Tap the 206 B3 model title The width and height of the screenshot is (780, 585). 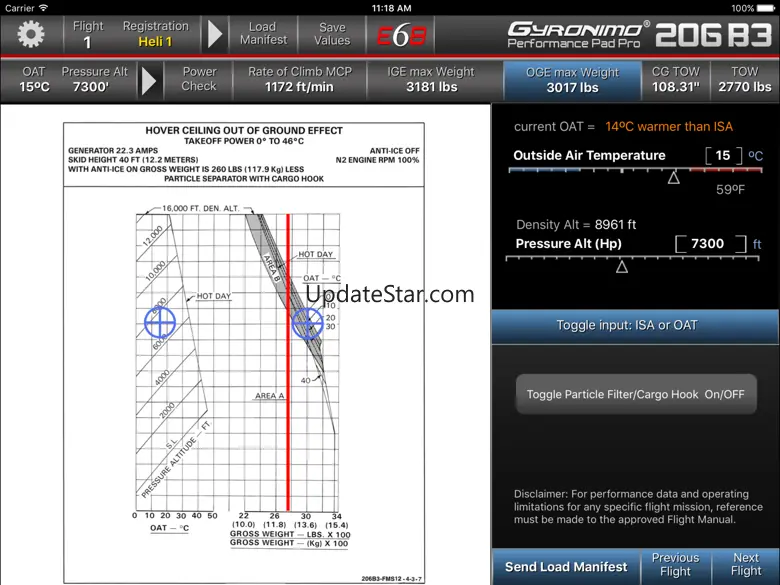click(714, 35)
